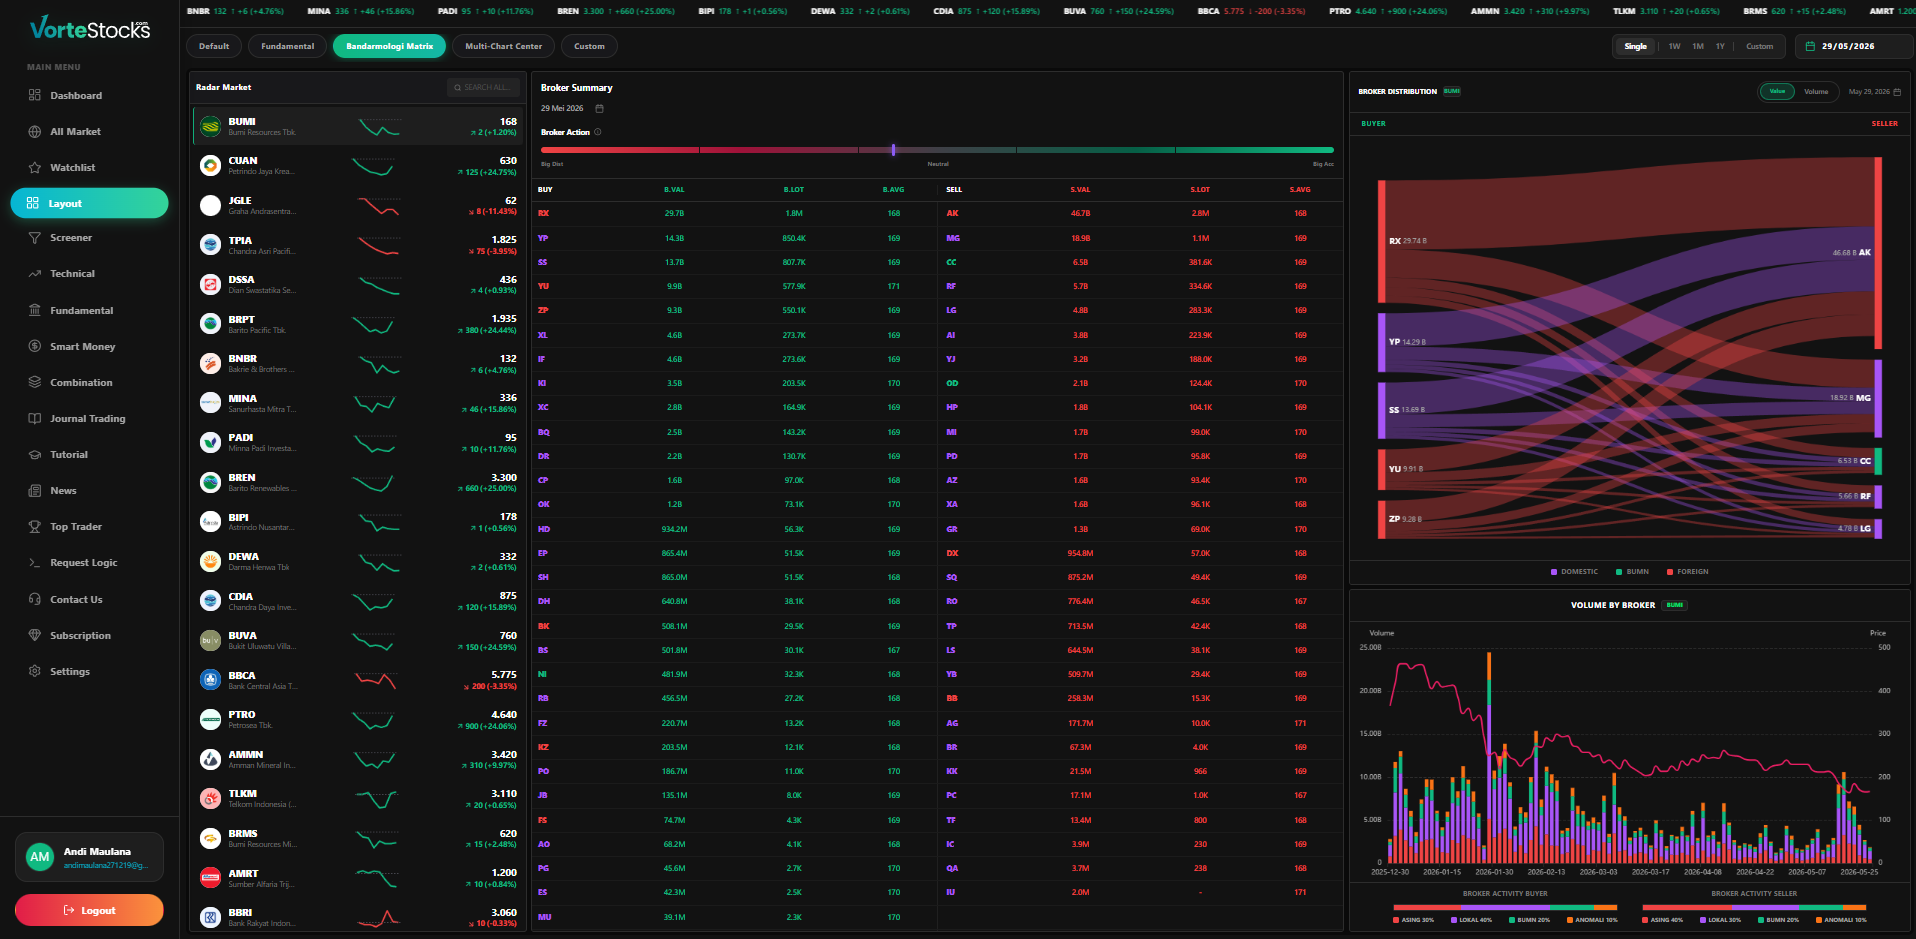Image resolution: width=1916 pixels, height=939 pixels.
Task: Click the Broker Action gauge marker
Action: click(893, 150)
